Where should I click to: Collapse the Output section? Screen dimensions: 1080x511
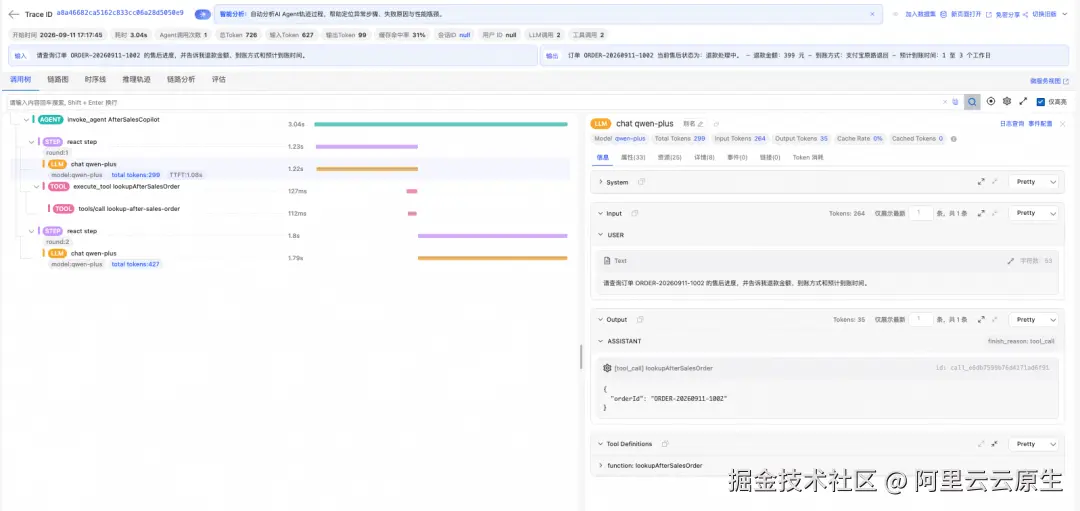(x=600, y=320)
